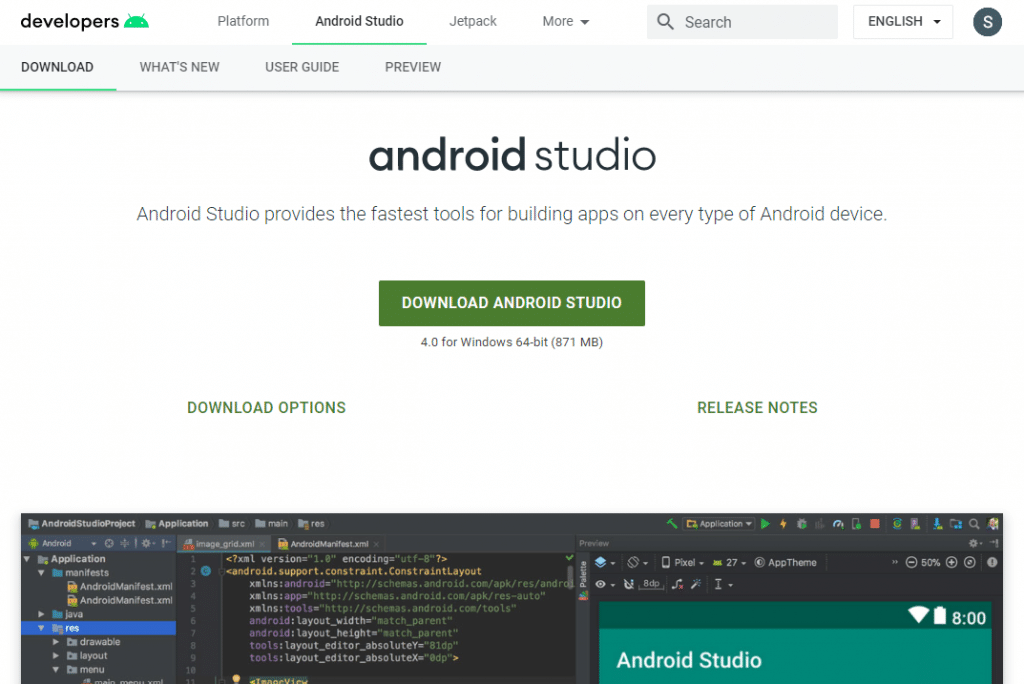Open the design surface layers dropdown
Screen dimensions: 1024x684
605,562
